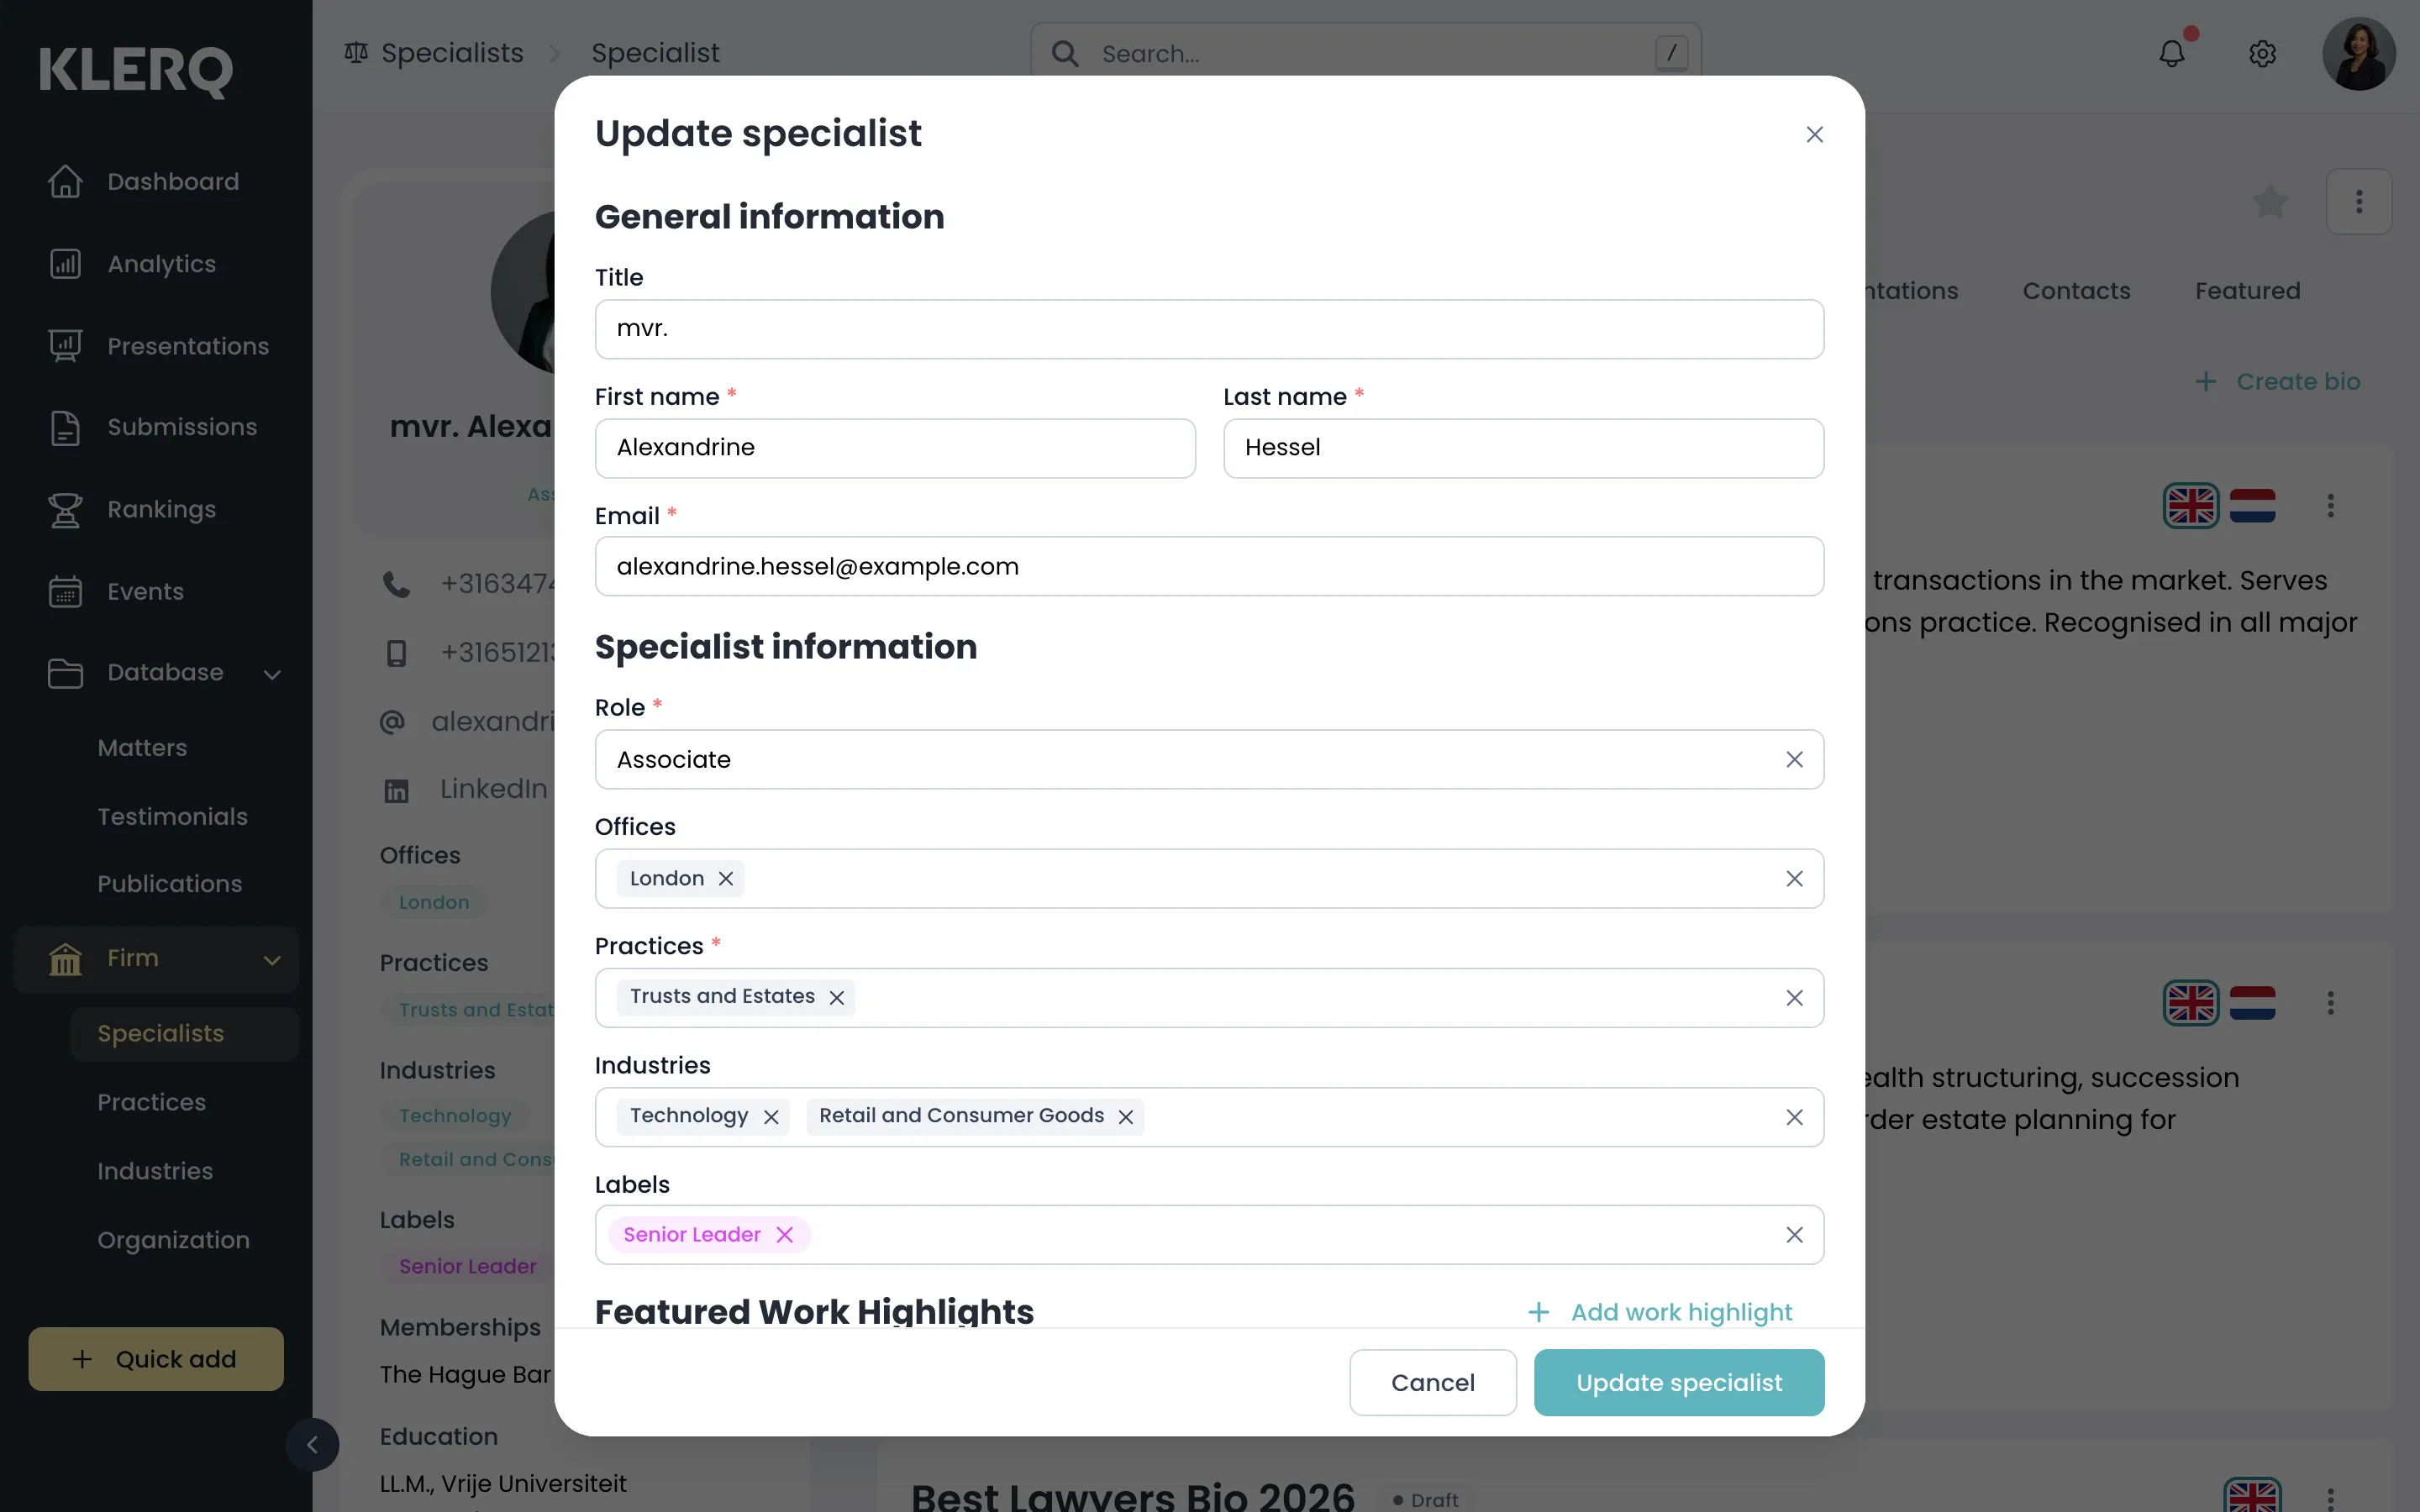This screenshot has height=1512, width=2420.
Task: Open Organization in the sidebar
Action: click(173, 1240)
